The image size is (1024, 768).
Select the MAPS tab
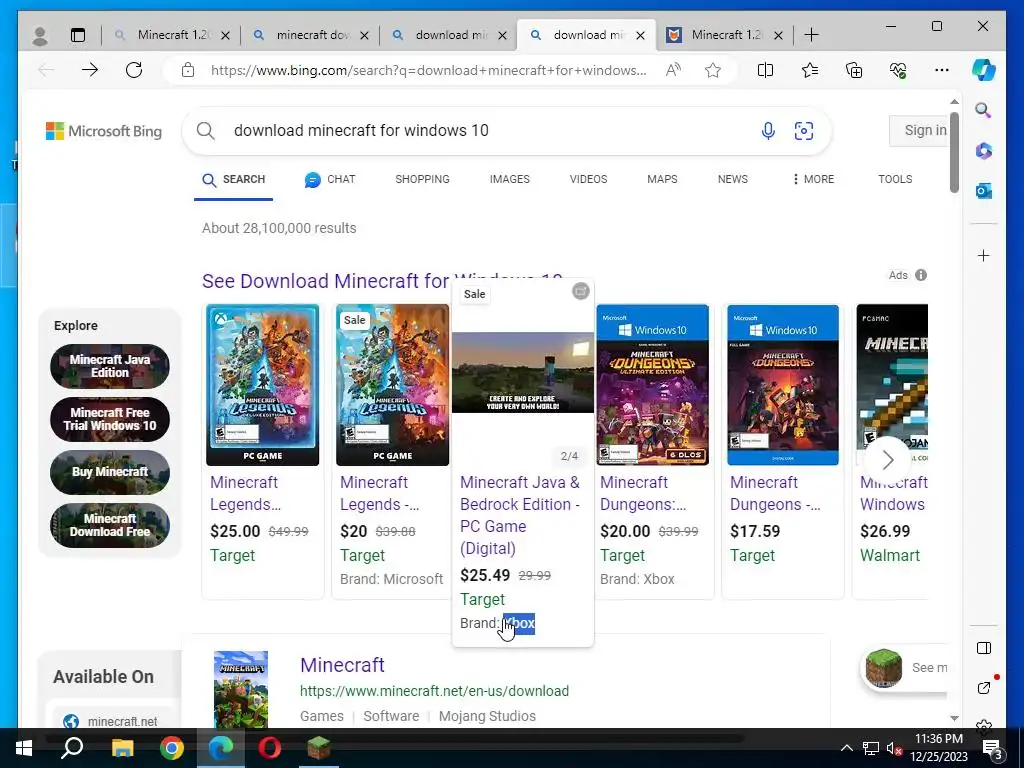coord(662,179)
